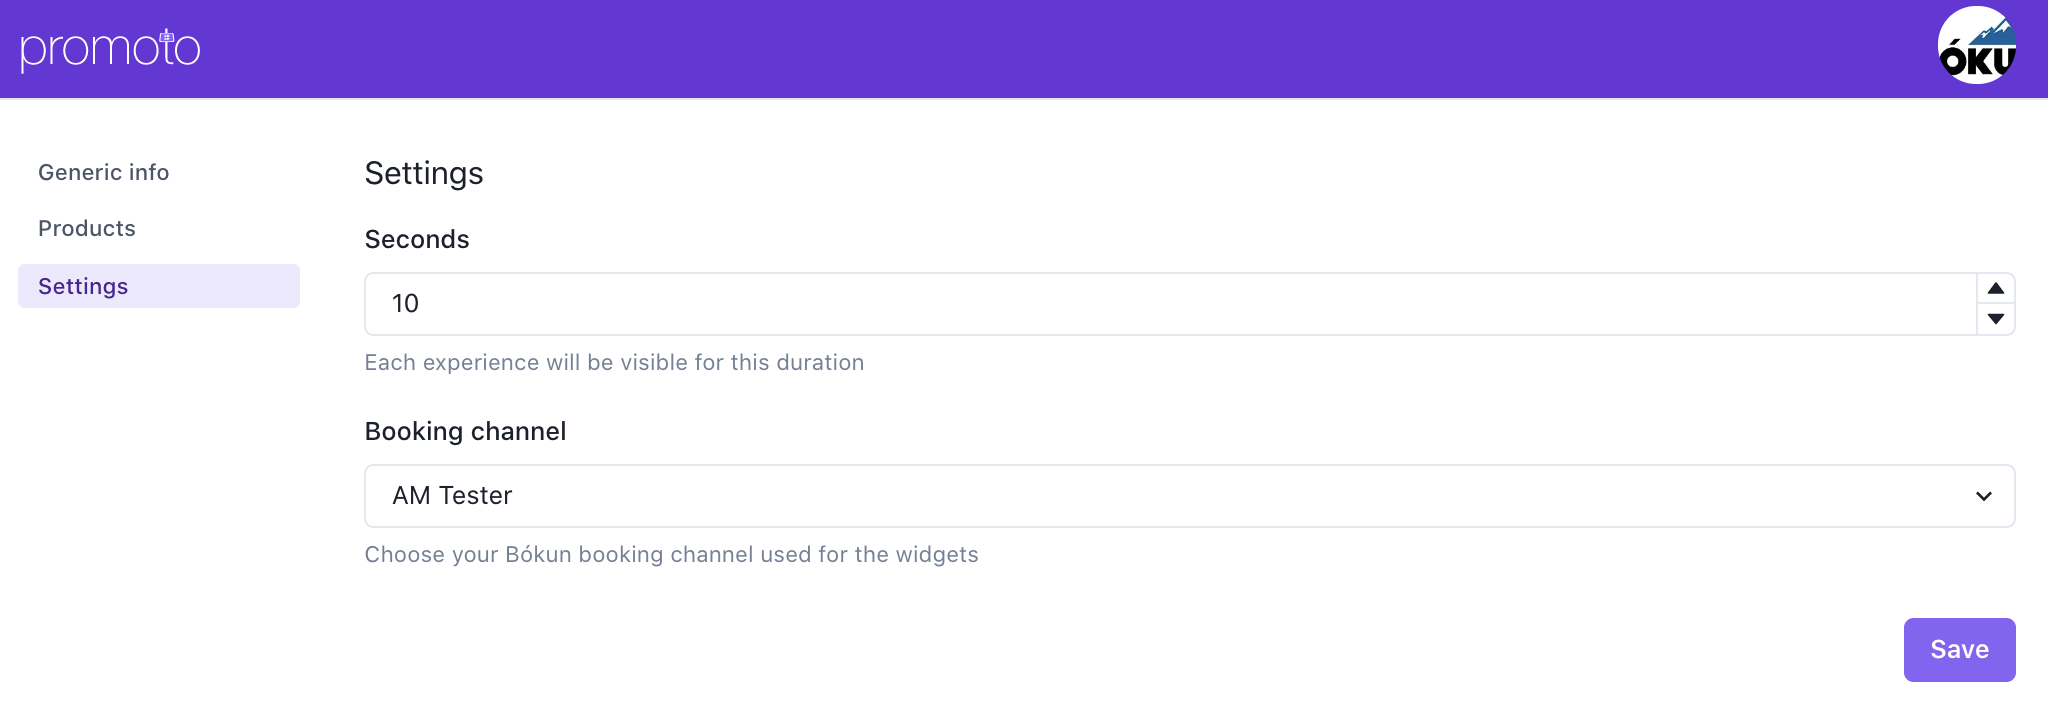This screenshot has height=708, width=2048.
Task: Select the AM Tester value text
Action: 452,496
